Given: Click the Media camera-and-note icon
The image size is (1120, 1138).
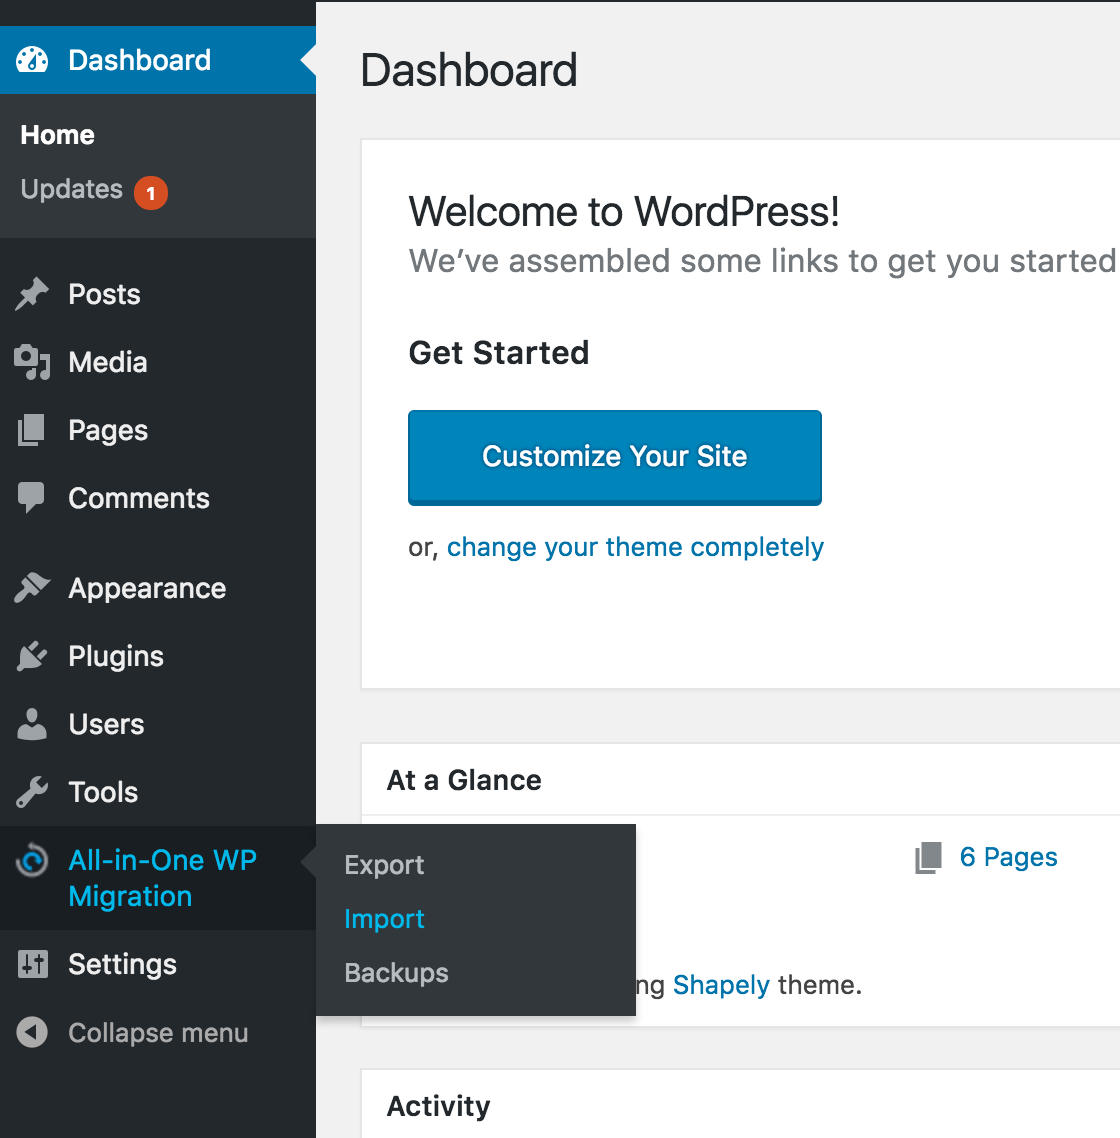Looking at the screenshot, I should pos(32,362).
